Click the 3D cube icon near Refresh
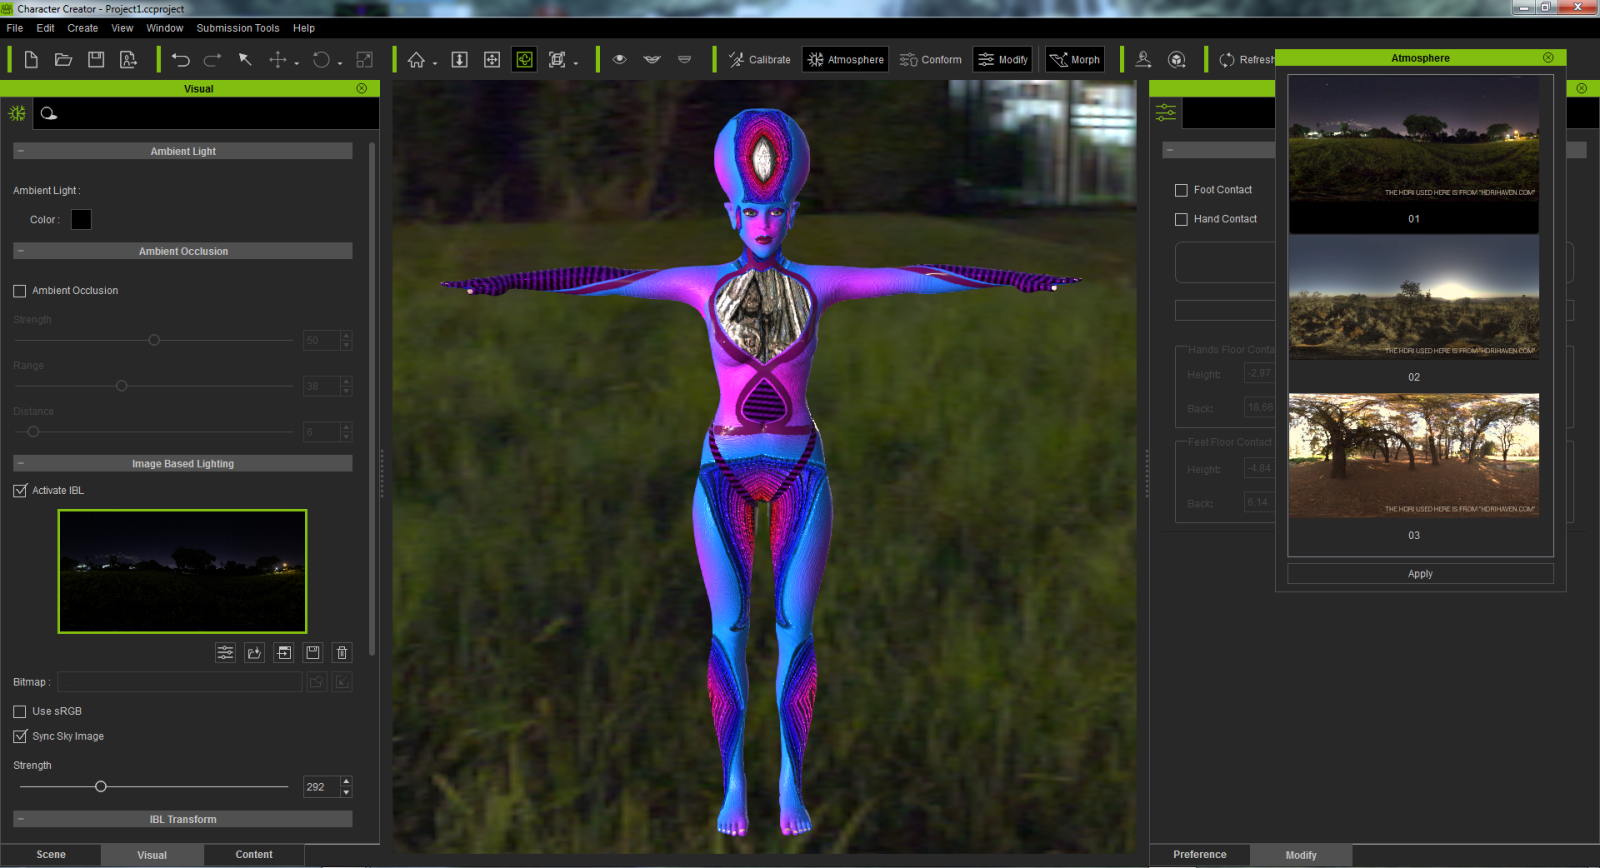 [1177, 60]
